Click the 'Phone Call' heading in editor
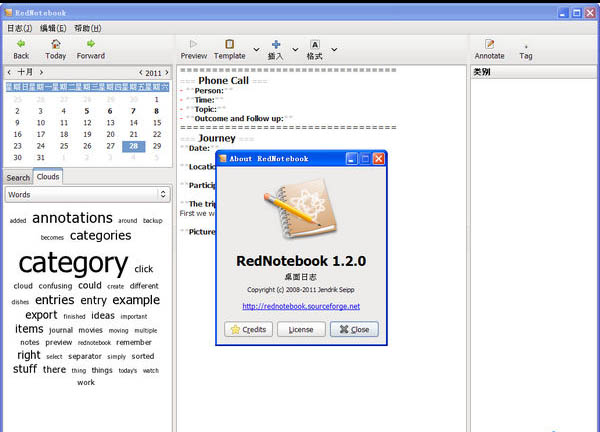The width and height of the screenshot is (600, 432). (223, 81)
